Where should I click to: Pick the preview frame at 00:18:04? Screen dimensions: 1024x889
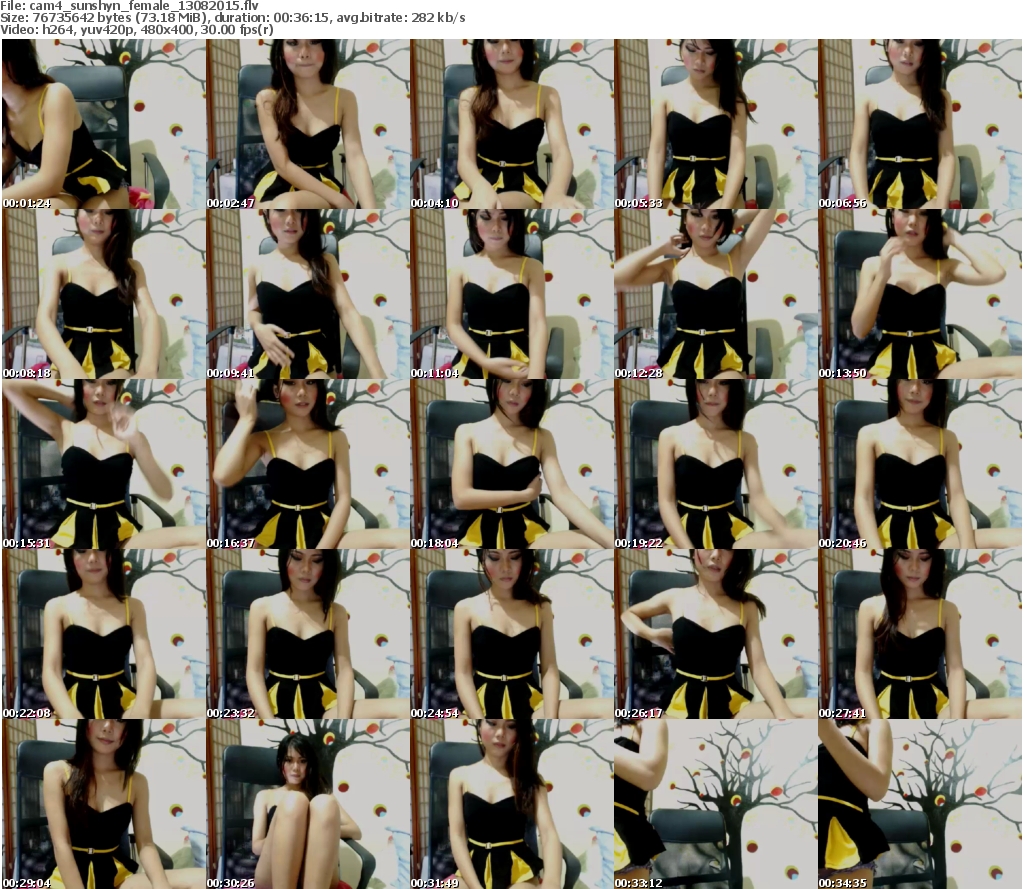[511, 464]
